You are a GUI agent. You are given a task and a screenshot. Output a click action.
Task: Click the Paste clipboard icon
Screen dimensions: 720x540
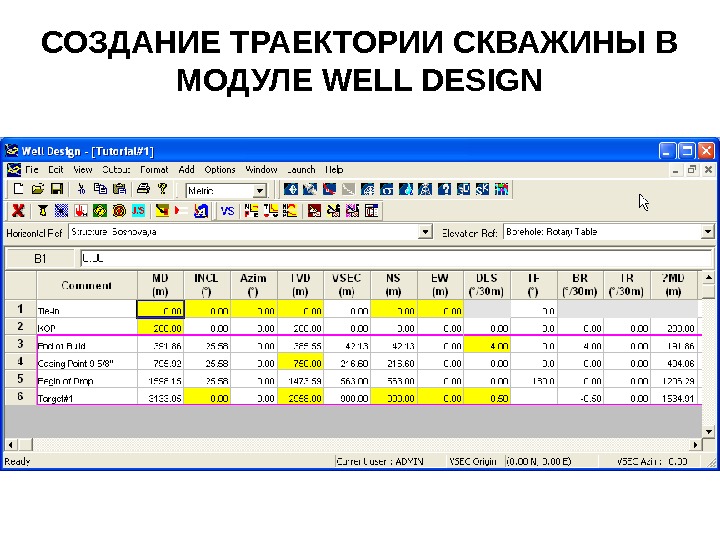coord(119,189)
